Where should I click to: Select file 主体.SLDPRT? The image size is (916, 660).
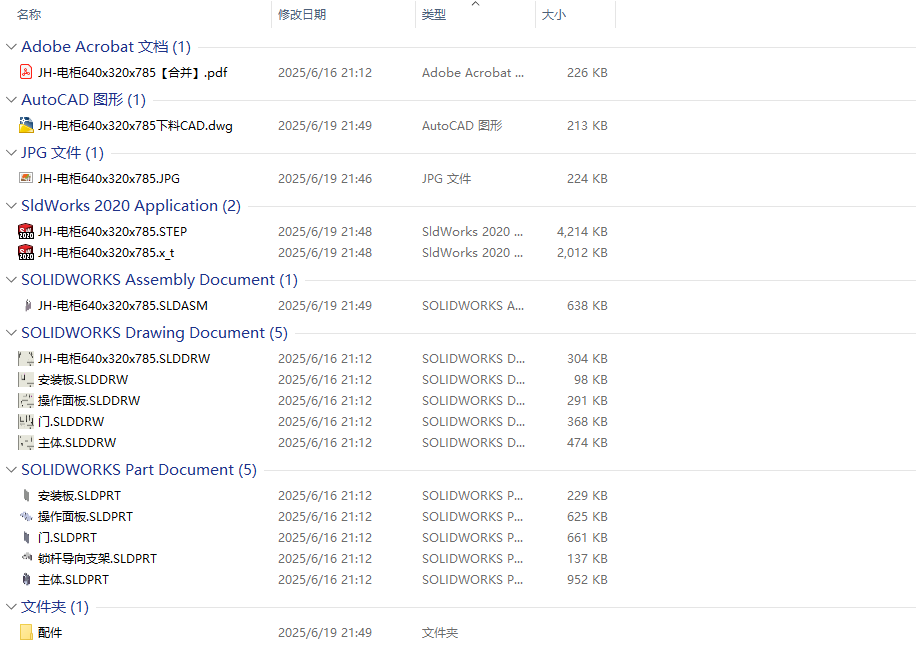[x=74, y=579]
